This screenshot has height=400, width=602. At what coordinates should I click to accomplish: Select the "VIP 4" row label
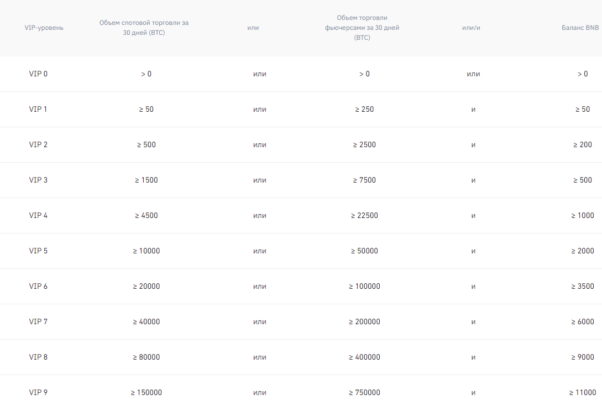[38, 215]
